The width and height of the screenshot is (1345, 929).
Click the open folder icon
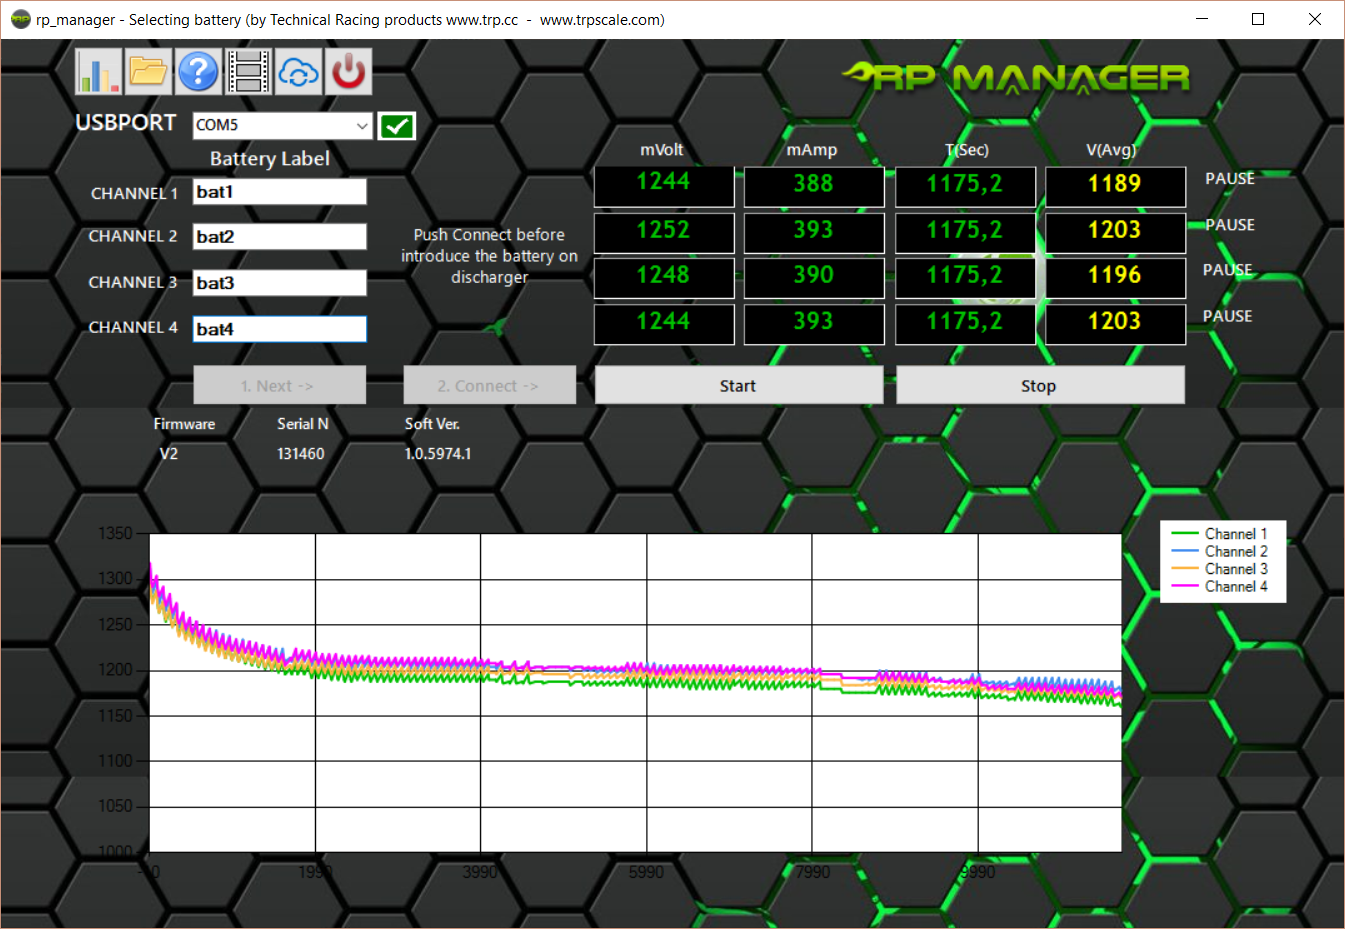[148, 71]
